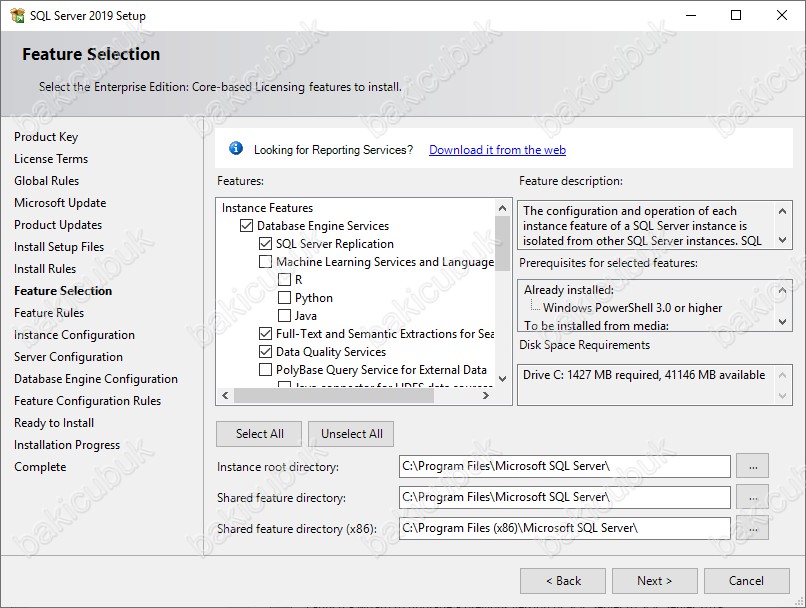The image size is (806, 608).
Task: Browse for Shared feature directory
Action: 753,497
